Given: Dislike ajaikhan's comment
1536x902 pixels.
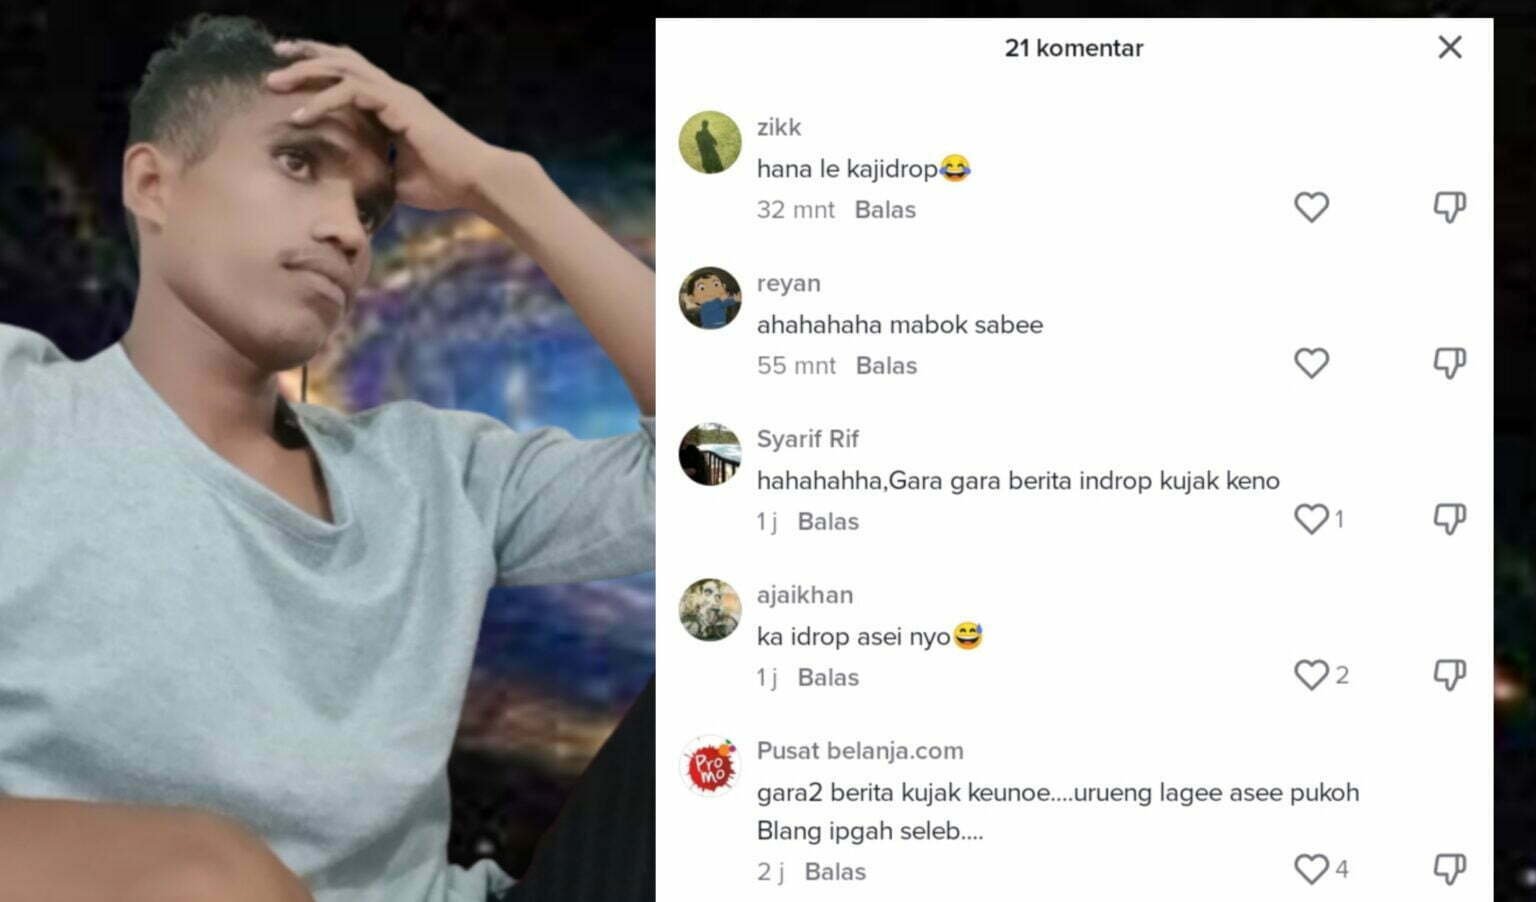Looking at the screenshot, I should pos(1449,675).
